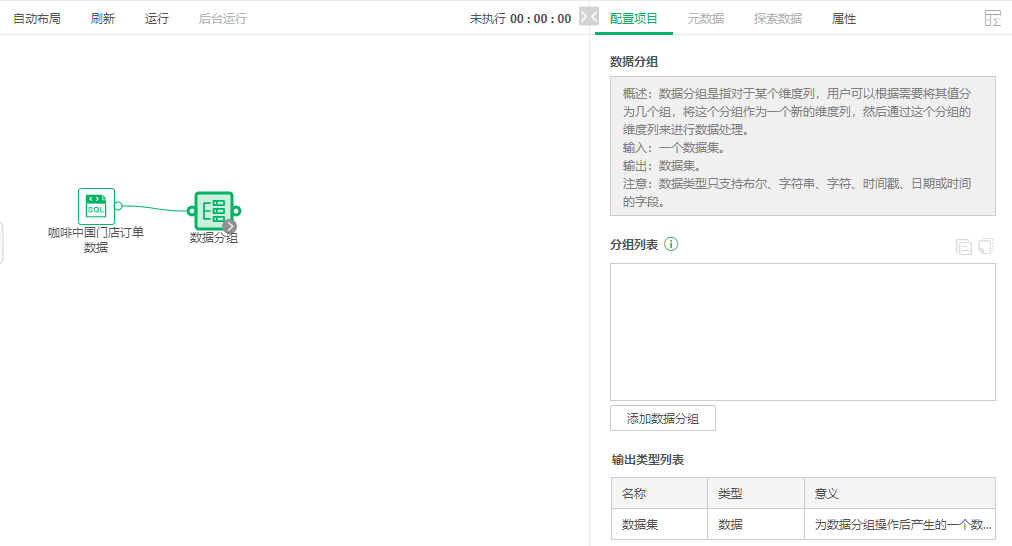Screen dimensions: 1012x546
Task: Open the 探索数据 tab
Action: (778, 19)
